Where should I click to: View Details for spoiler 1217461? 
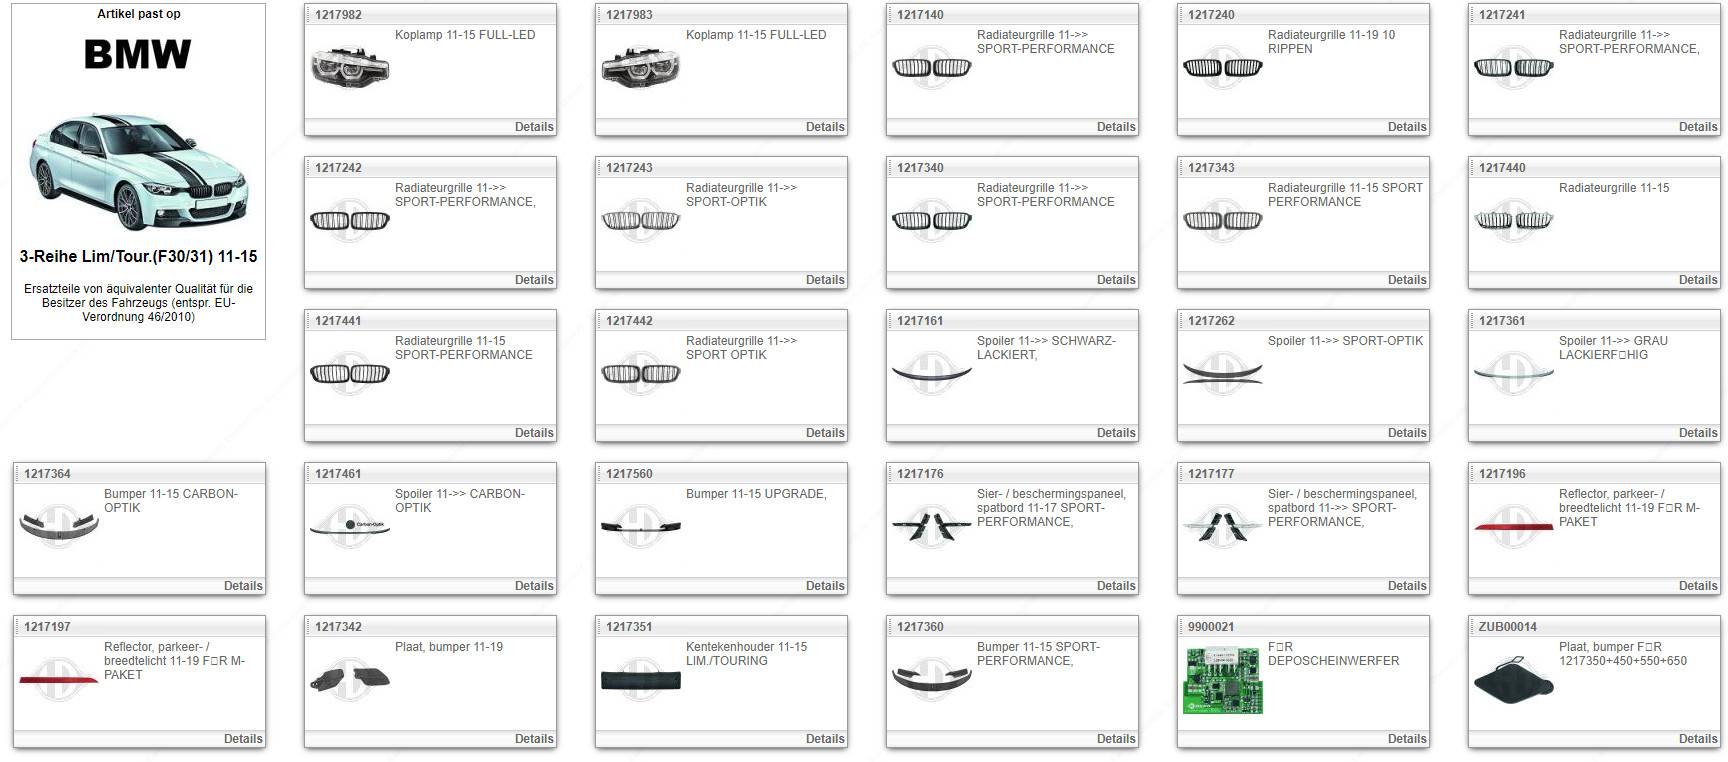(534, 586)
